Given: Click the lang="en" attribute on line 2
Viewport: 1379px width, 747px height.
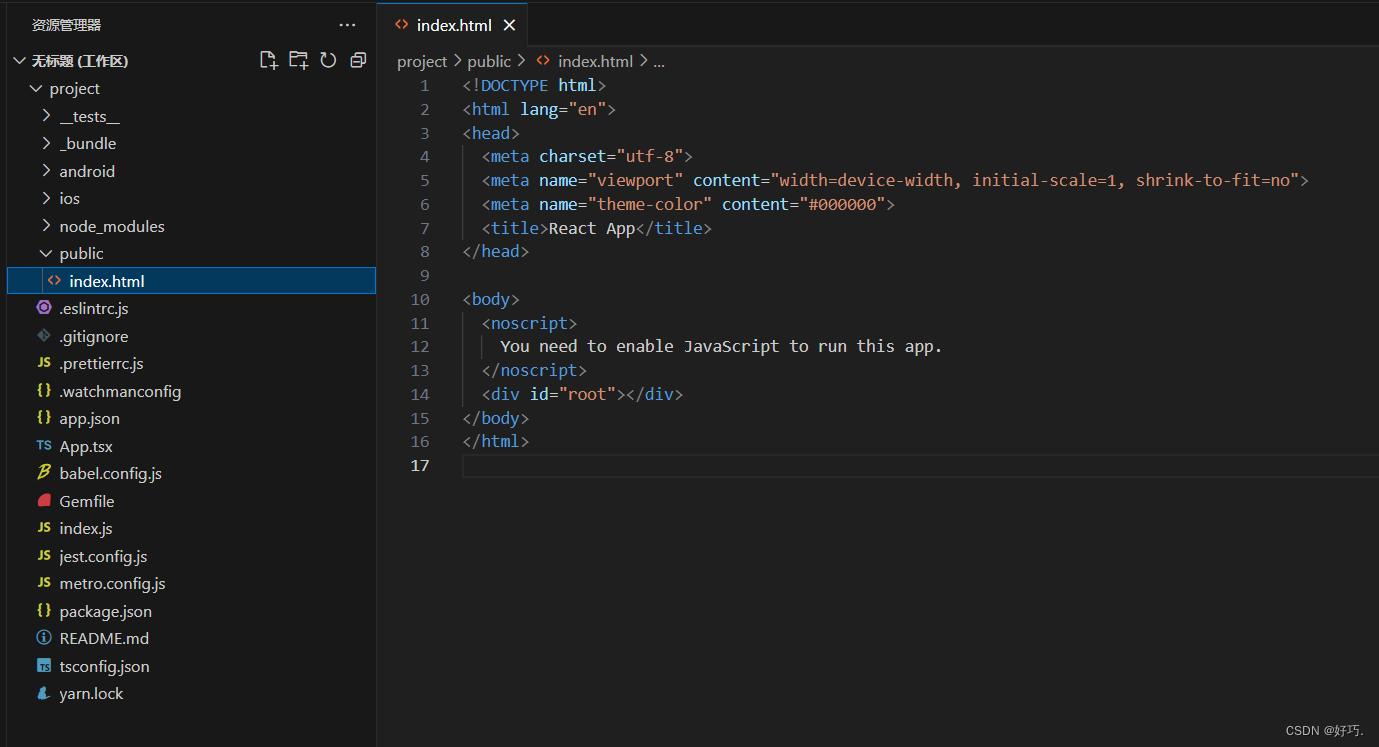Looking at the screenshot, I should pos(563,110).
